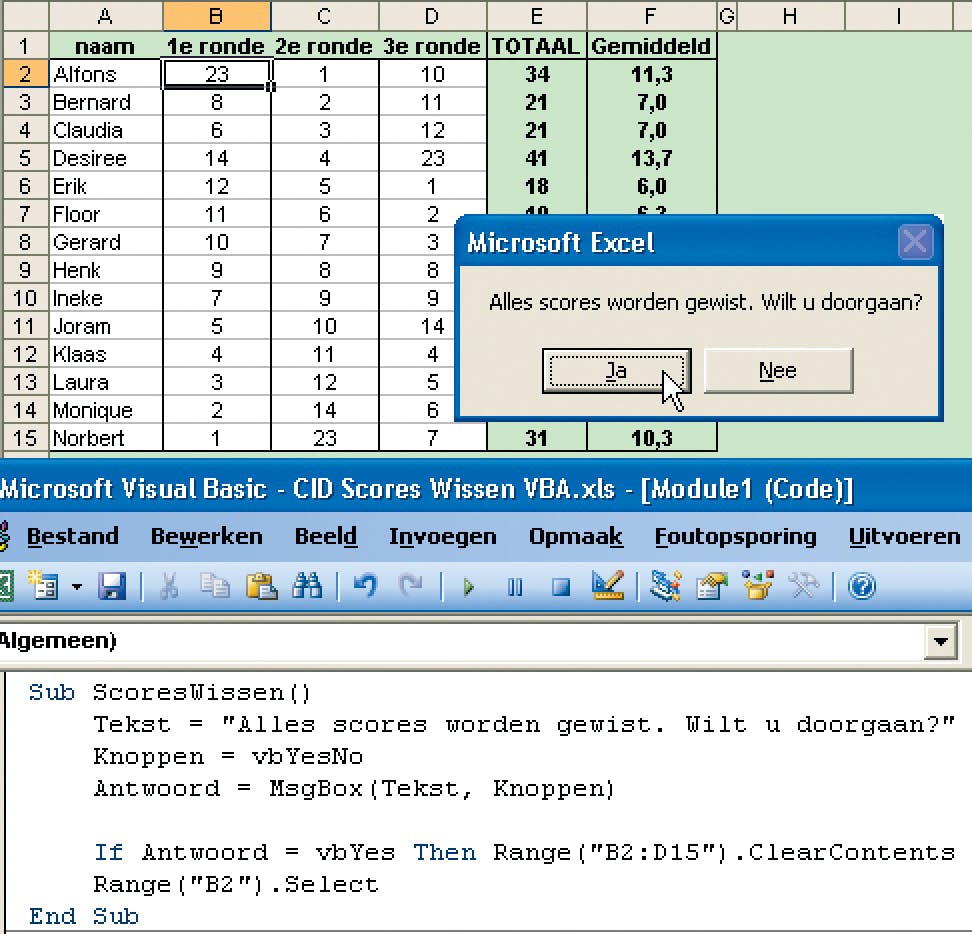Screen dimensions: 972x934
Task: Click TOTAAL value 41
Action: [537, 158]
